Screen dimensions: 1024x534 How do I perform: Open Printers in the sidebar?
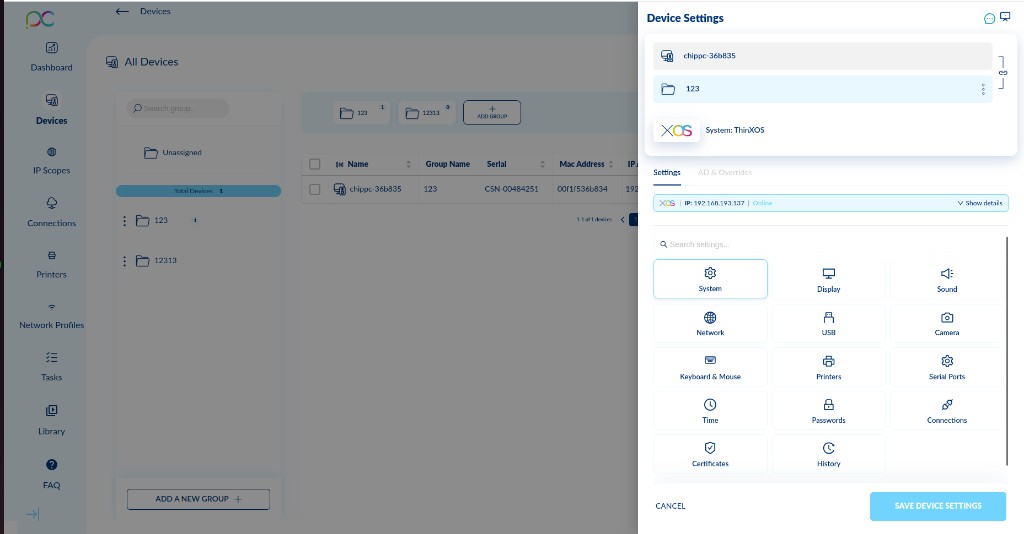pos(52,264)
